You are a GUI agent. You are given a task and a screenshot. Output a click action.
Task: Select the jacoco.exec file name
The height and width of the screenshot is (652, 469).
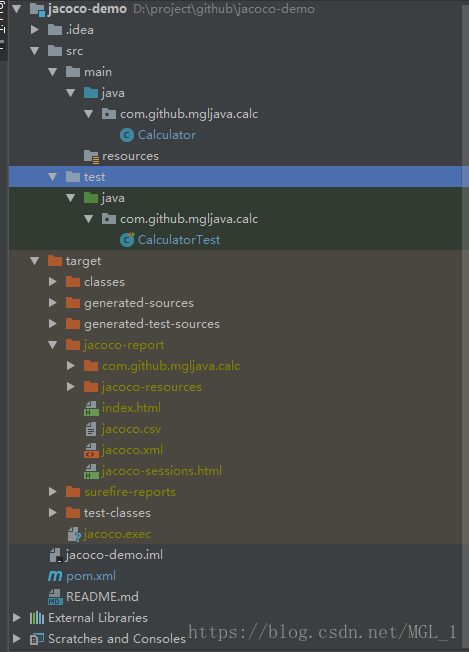pos(117,534)
